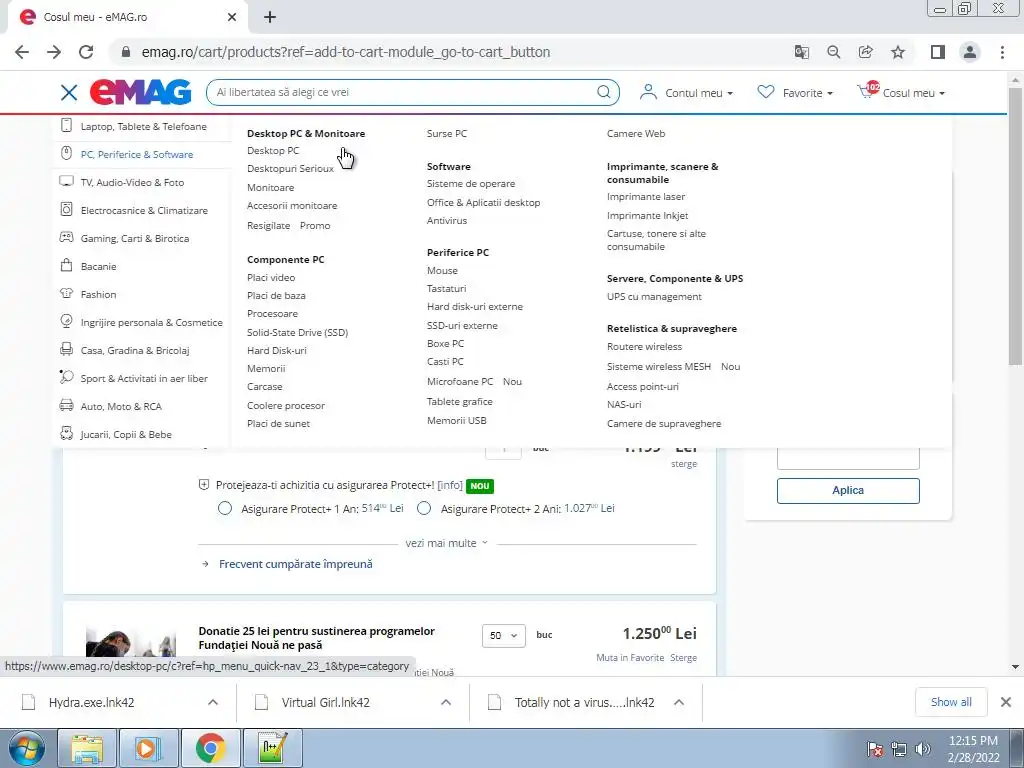Open Routere wireless link
Viewport: 1024px width, 768px height.
[x=644, y=347]
